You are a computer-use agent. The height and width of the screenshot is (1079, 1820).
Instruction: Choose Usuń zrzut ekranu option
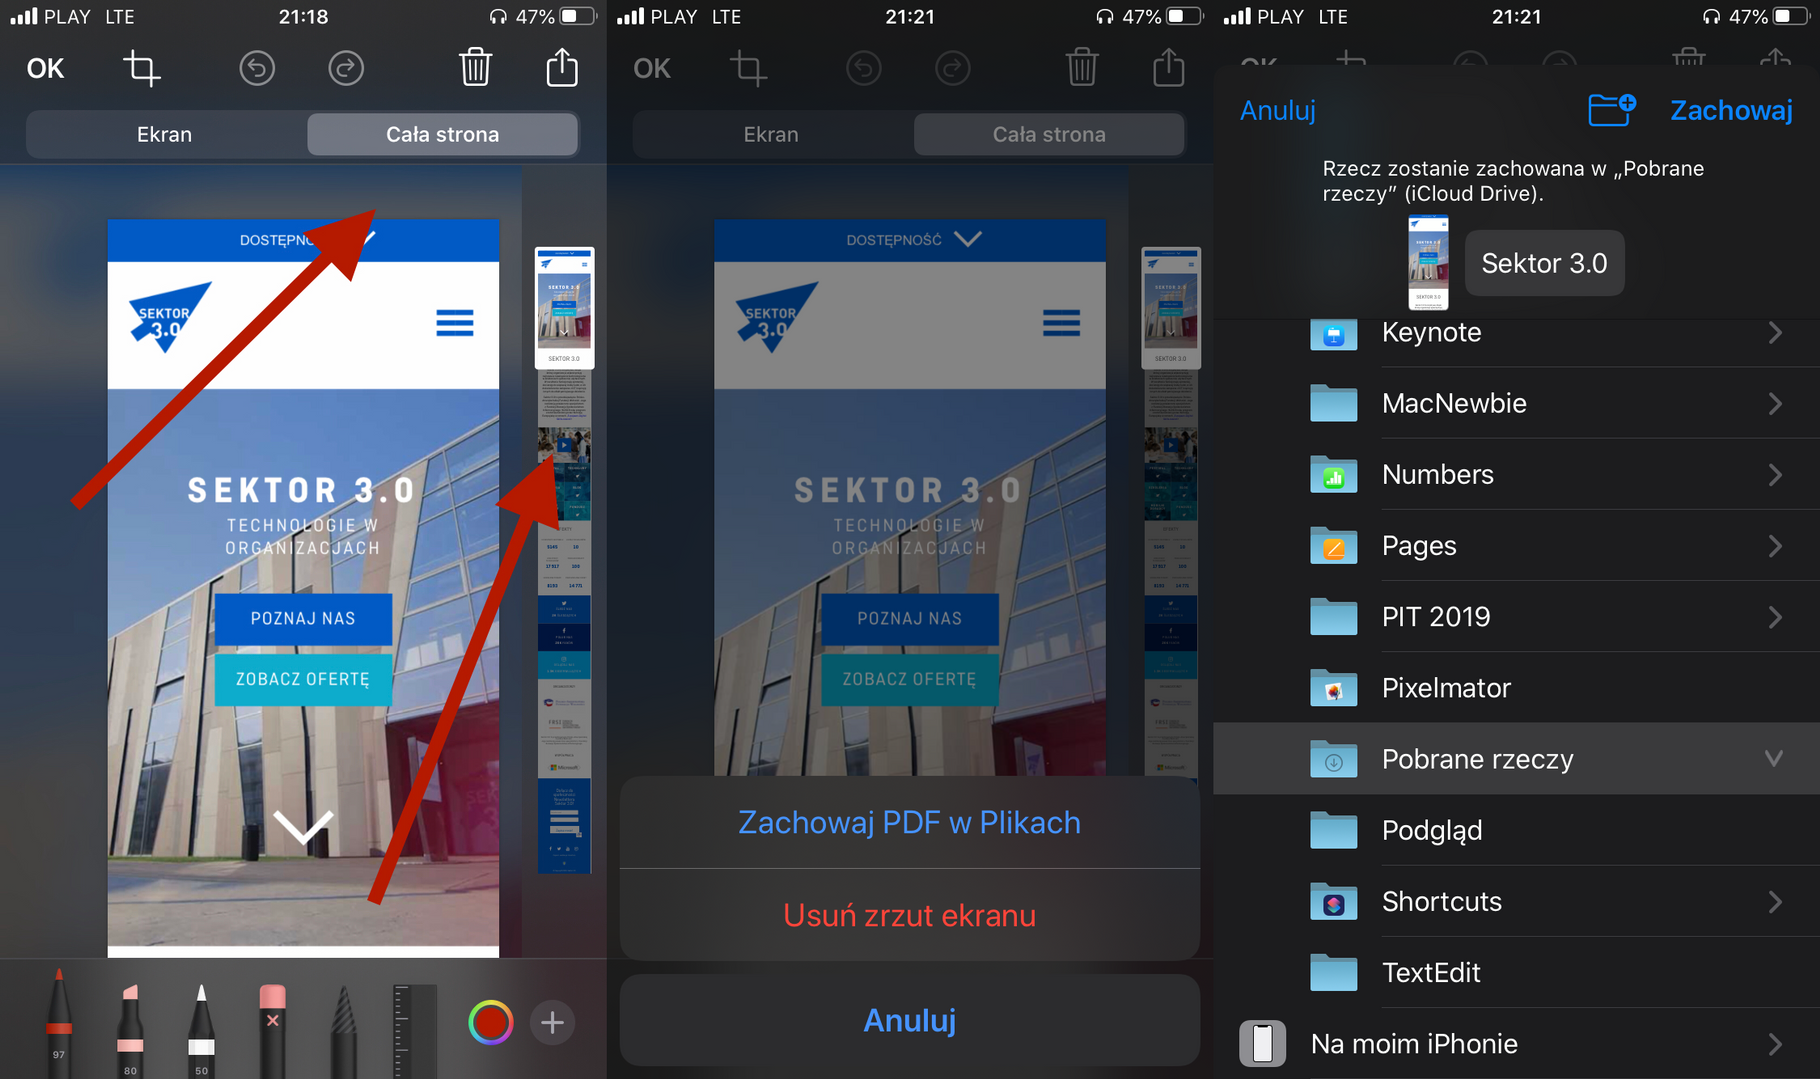tap(909, 915)
